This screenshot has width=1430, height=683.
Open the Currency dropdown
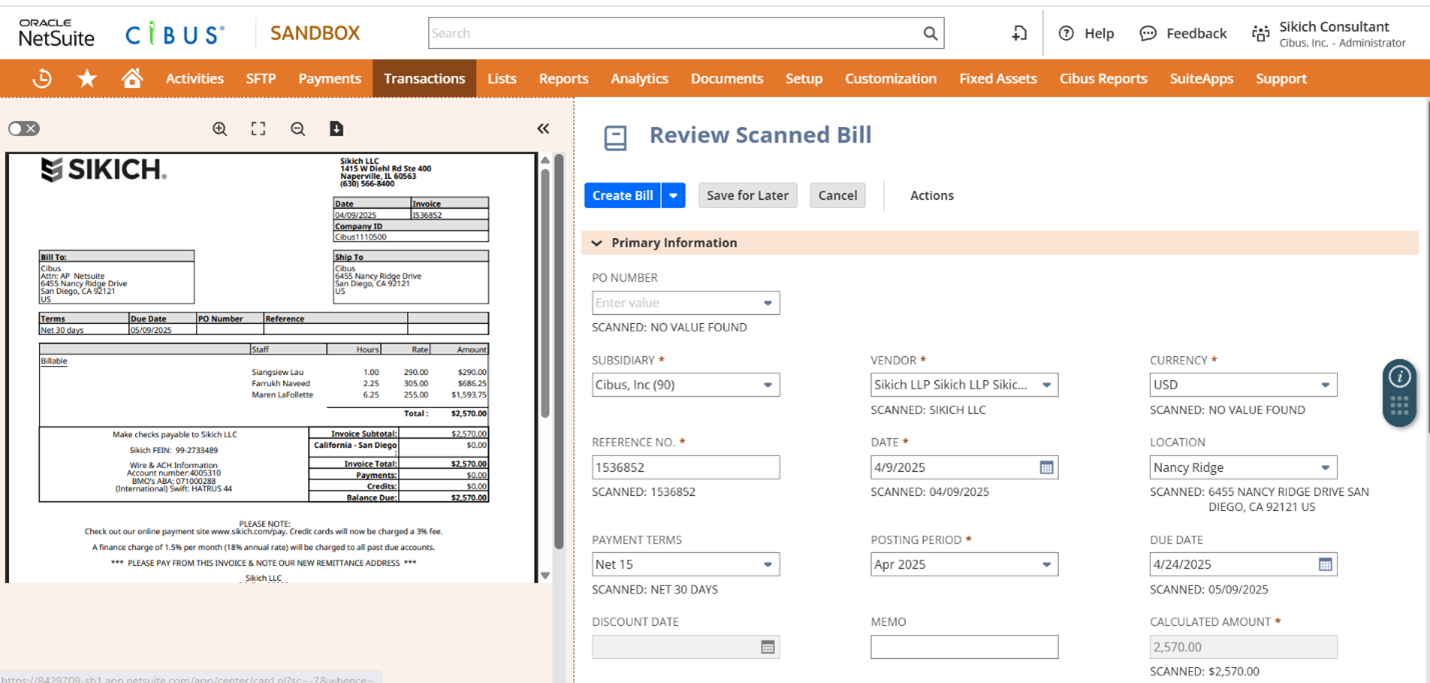(x=1327, y=384)
